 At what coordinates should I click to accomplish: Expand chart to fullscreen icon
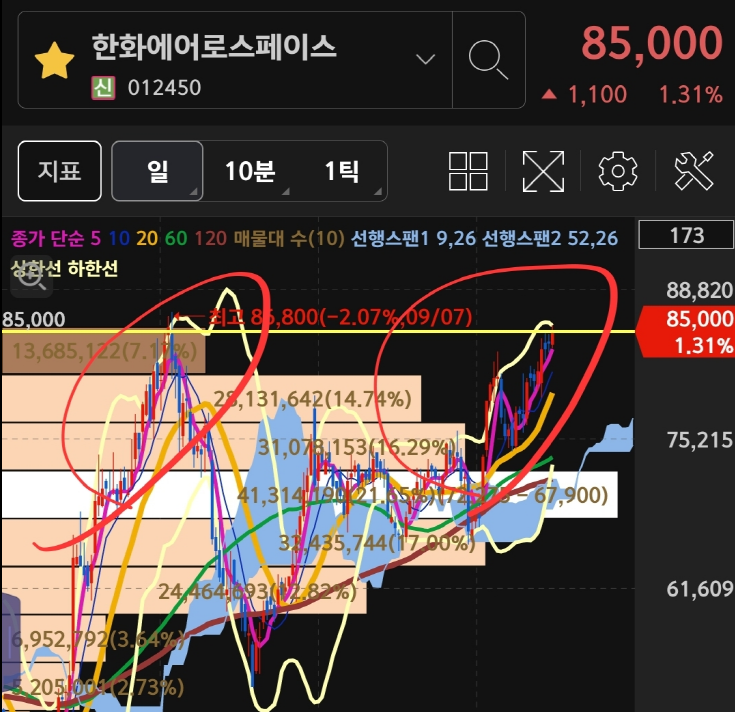pos(543,171)
